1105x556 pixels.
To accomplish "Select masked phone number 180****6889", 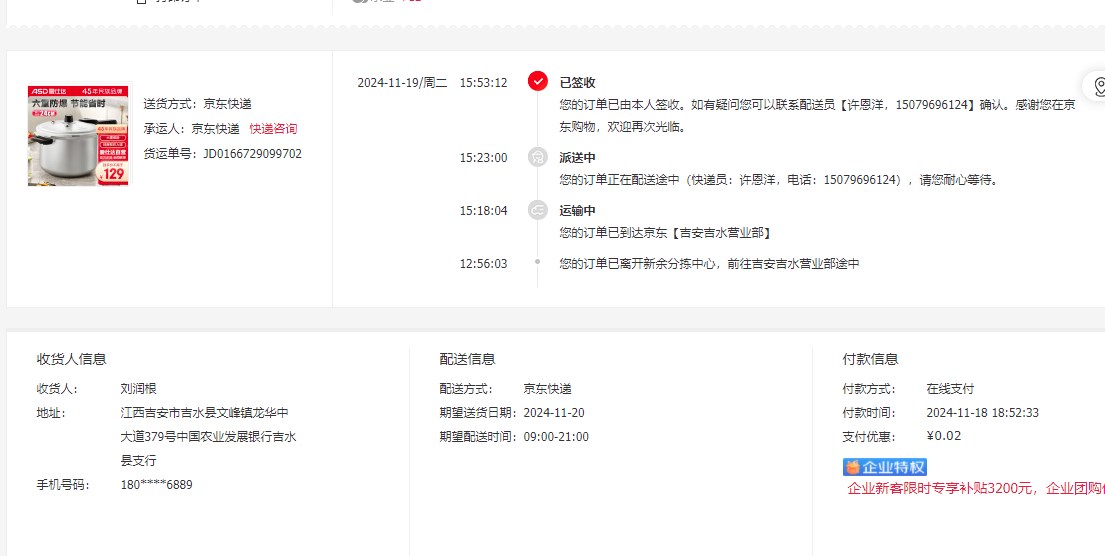I will coord(156,485).
